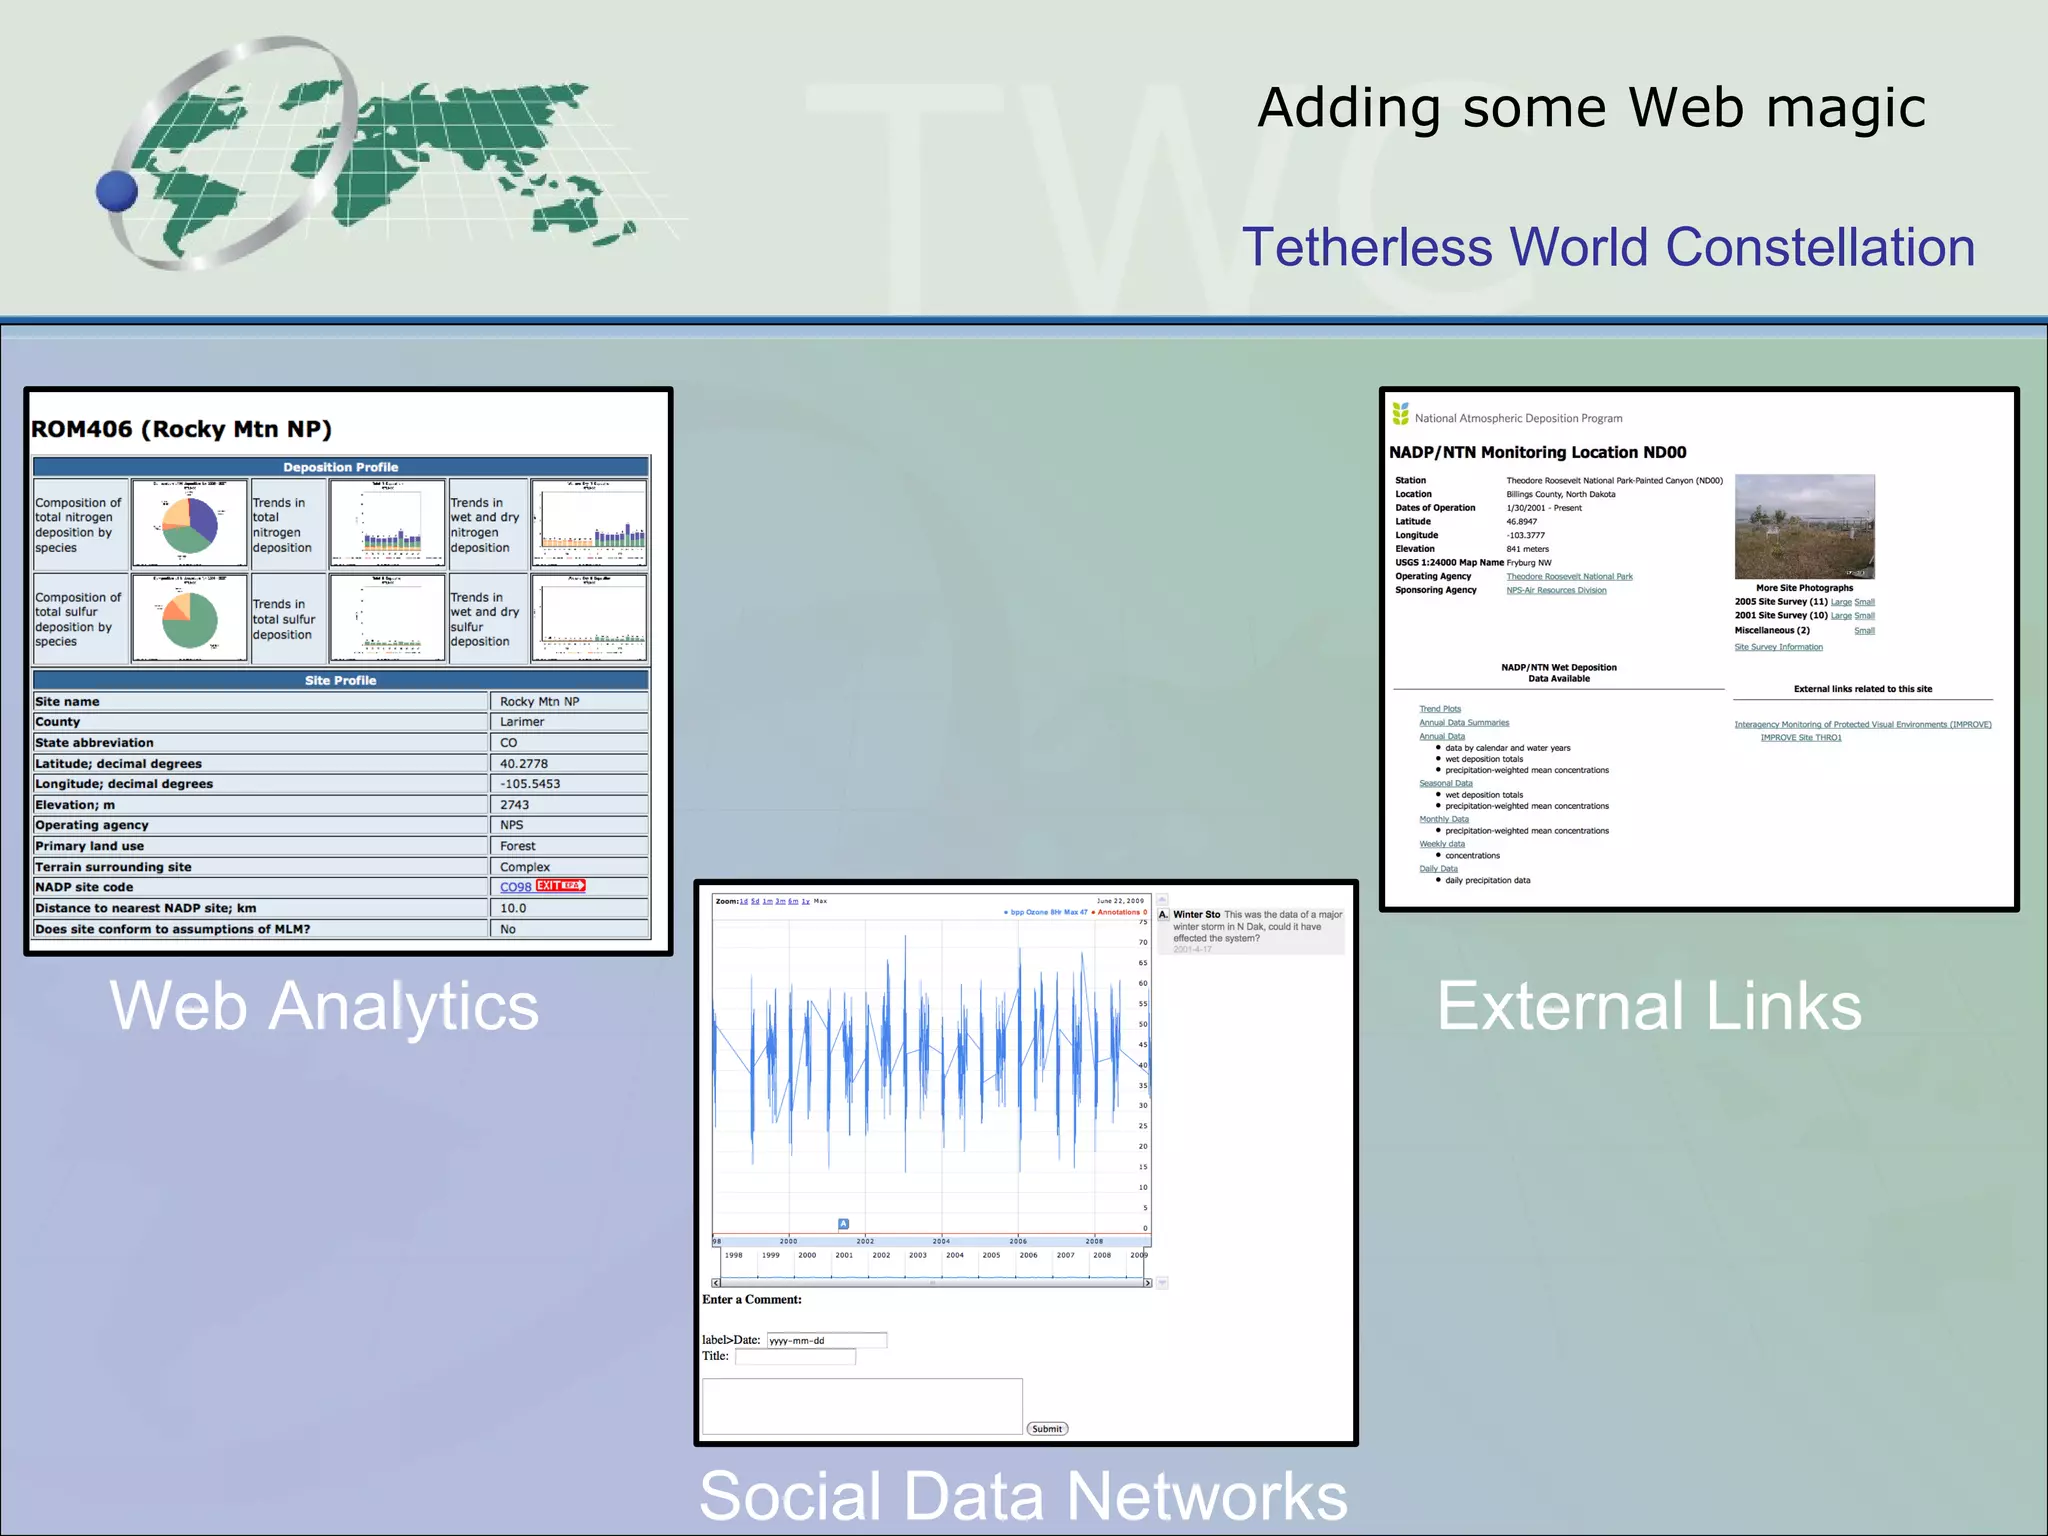Click the large comment text area
2048x1536 pixels.
click(862, 1406)
